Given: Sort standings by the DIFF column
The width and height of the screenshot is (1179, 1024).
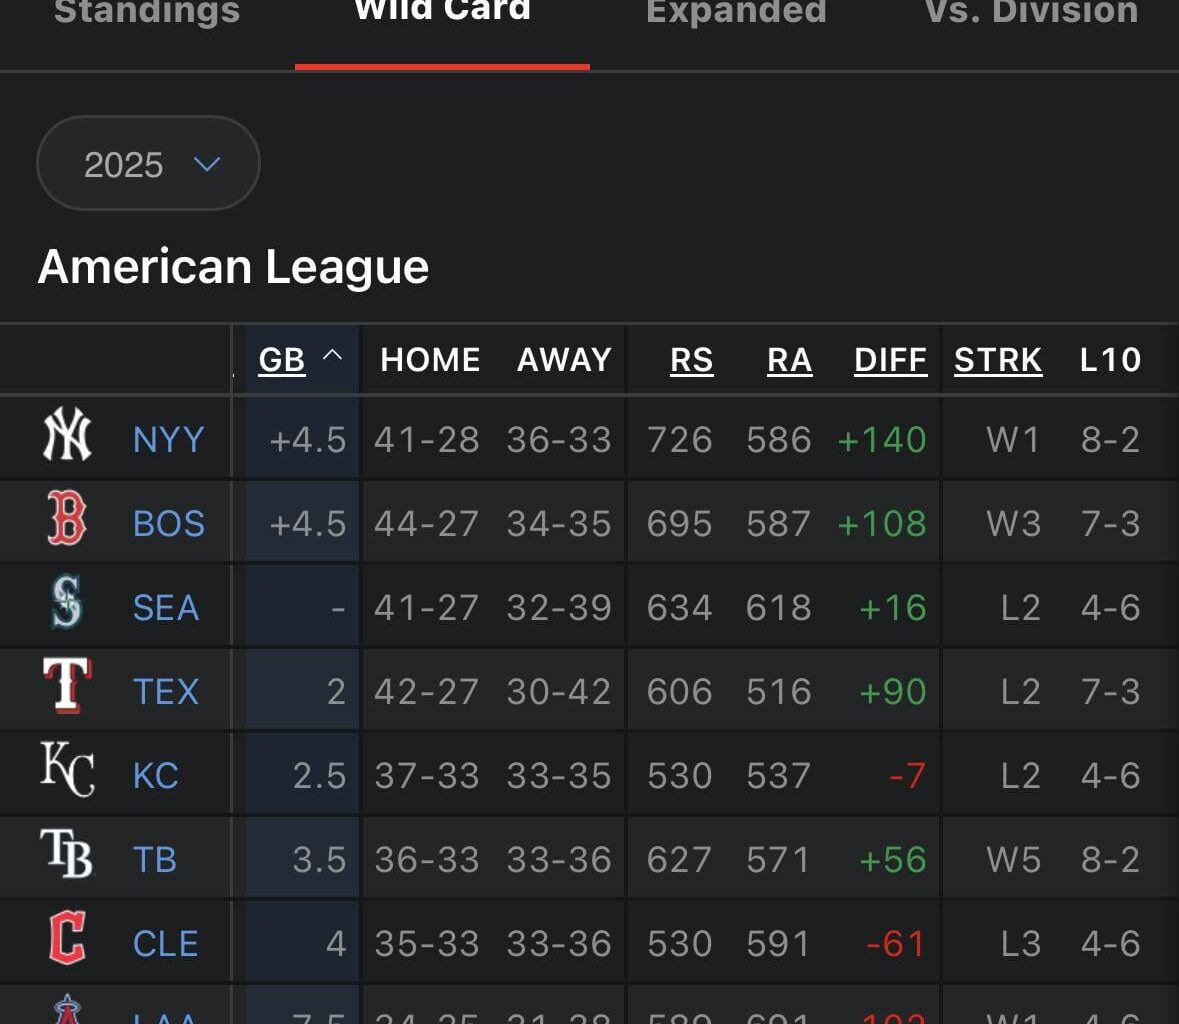Looking at the screenshot, I should click(x=890, y=359).
